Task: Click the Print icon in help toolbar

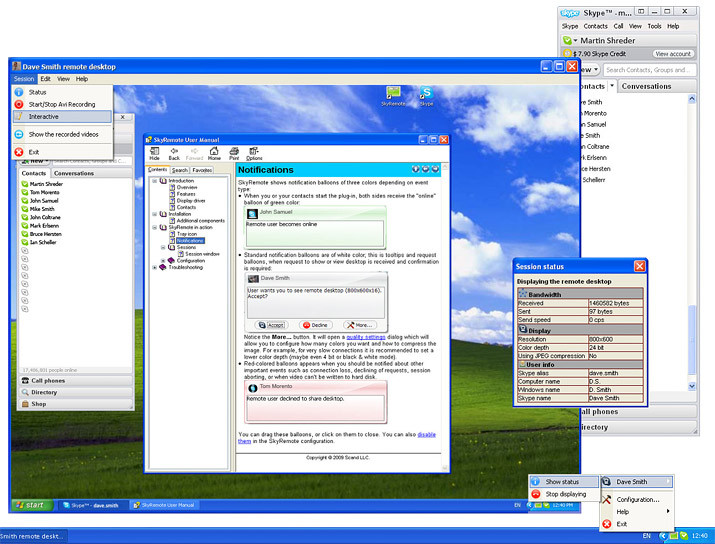Action: click(x=234, y=154)
